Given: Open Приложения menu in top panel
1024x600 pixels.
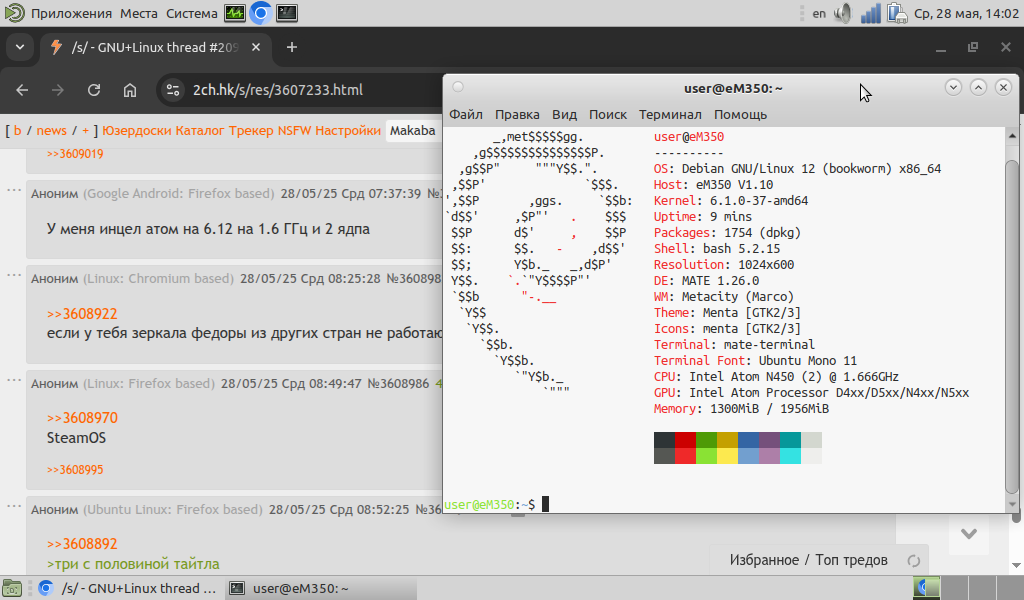Looking at the screenshot, I should [x=71, y=14].
